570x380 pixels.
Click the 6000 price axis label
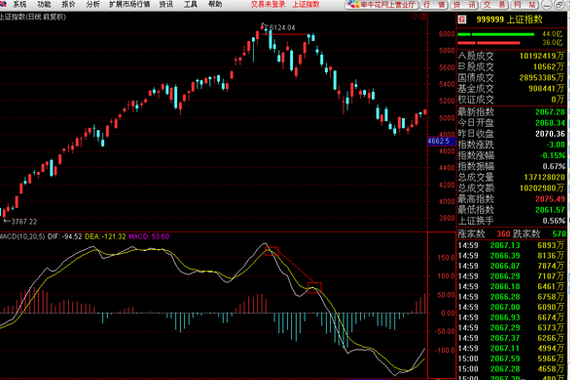pos(447,34)
